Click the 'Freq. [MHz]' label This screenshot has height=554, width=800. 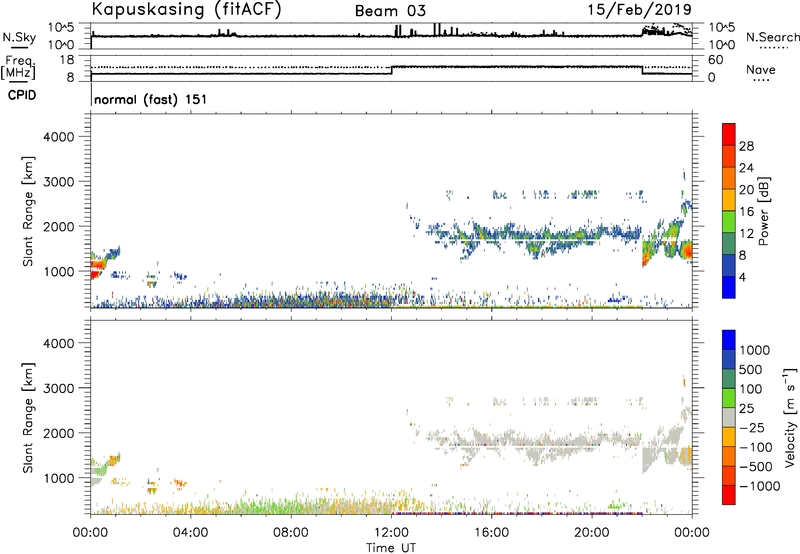click(18, 67)
